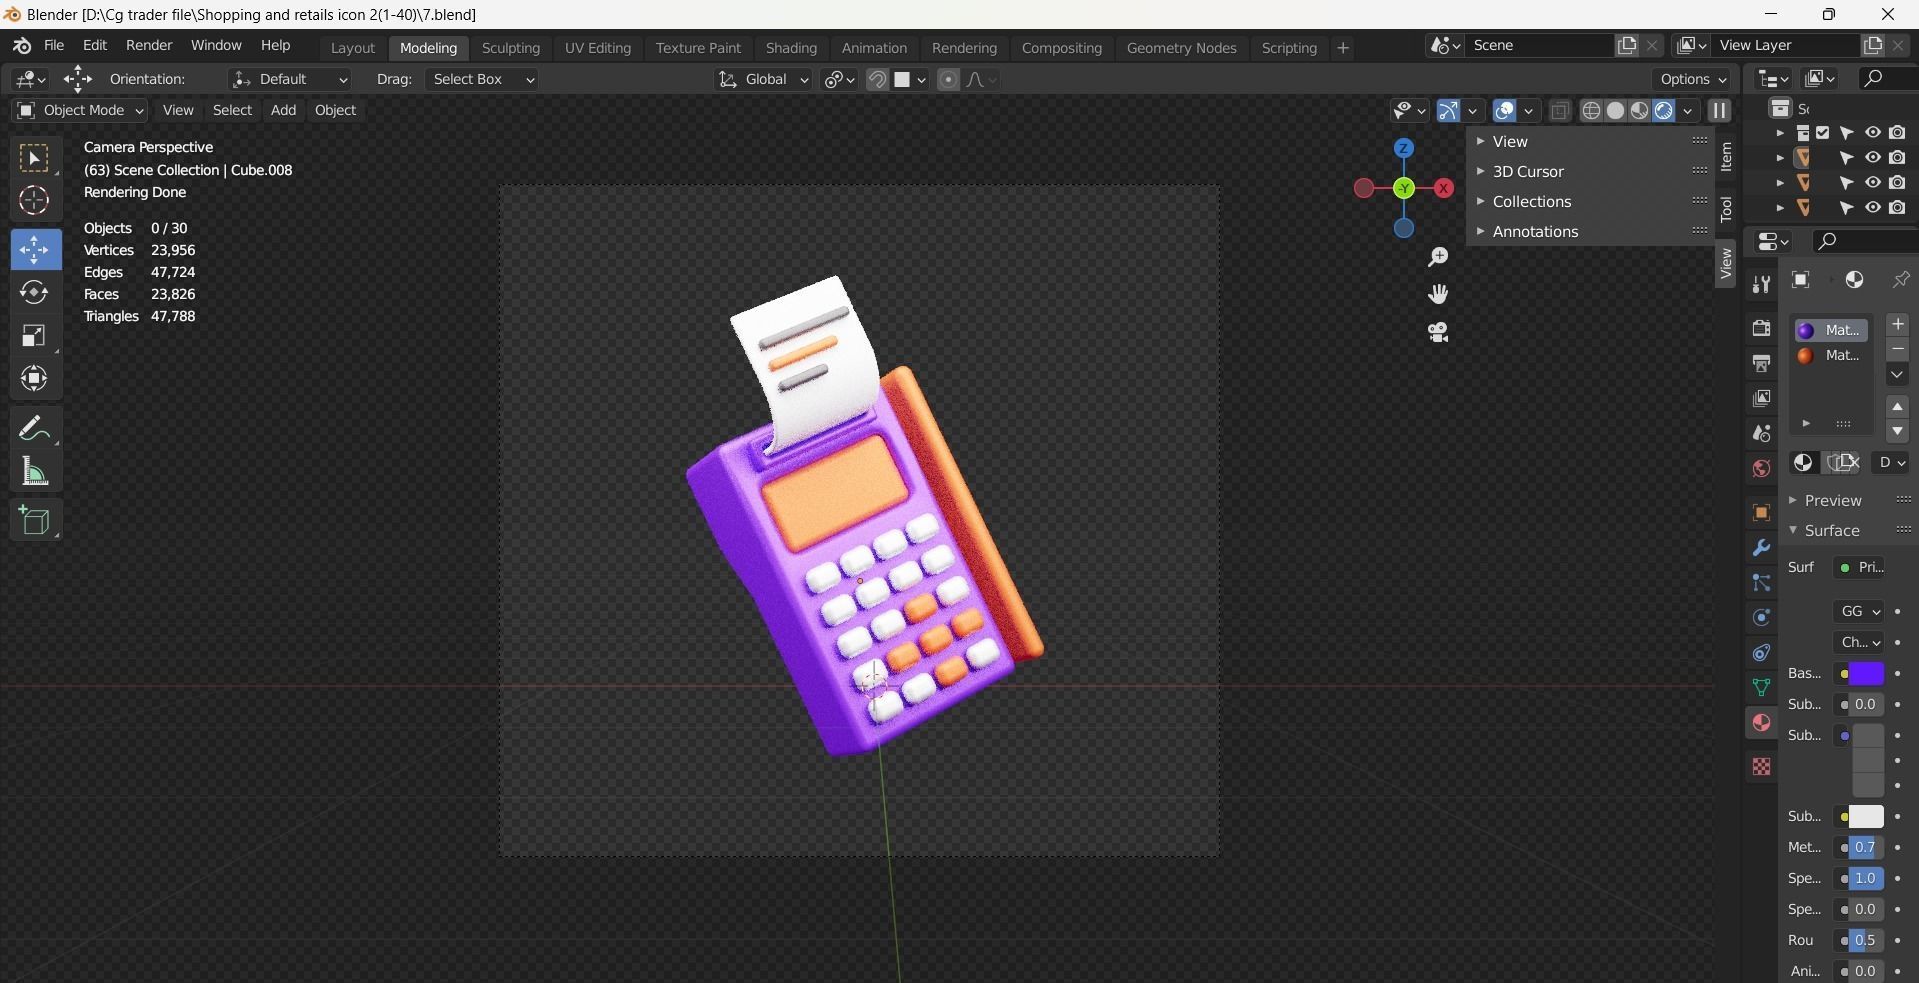Select the Measure tool

click(34, 471)
